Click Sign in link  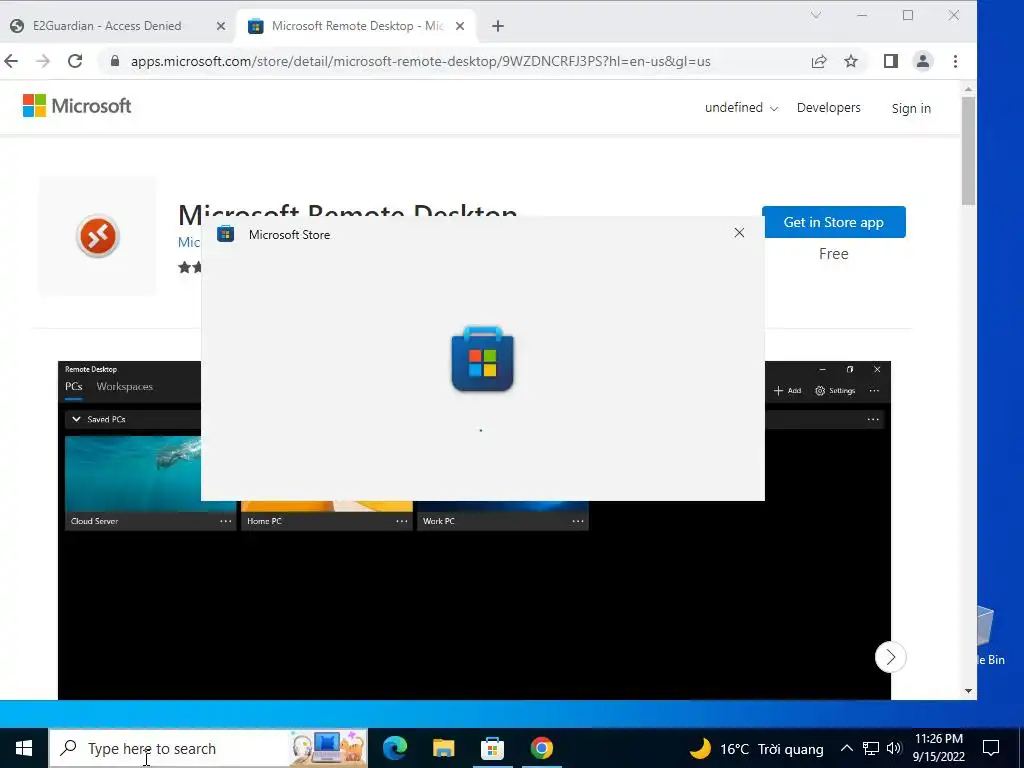tap(911, 108)
